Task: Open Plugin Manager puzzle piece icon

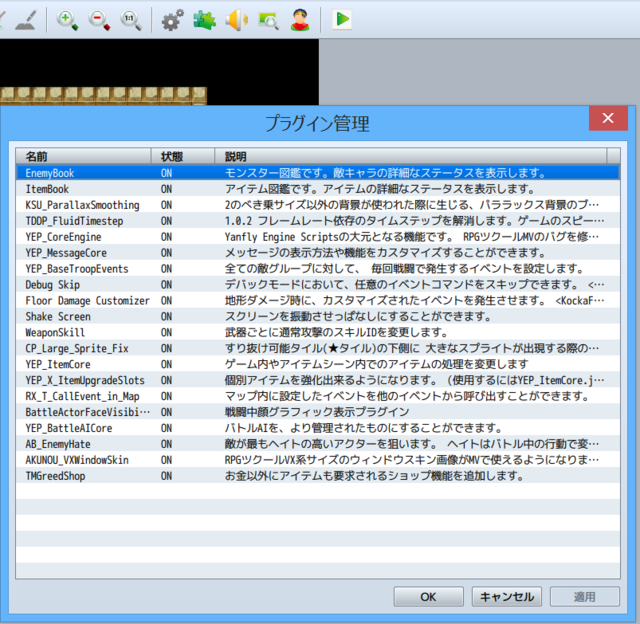Action: point(204,20)
